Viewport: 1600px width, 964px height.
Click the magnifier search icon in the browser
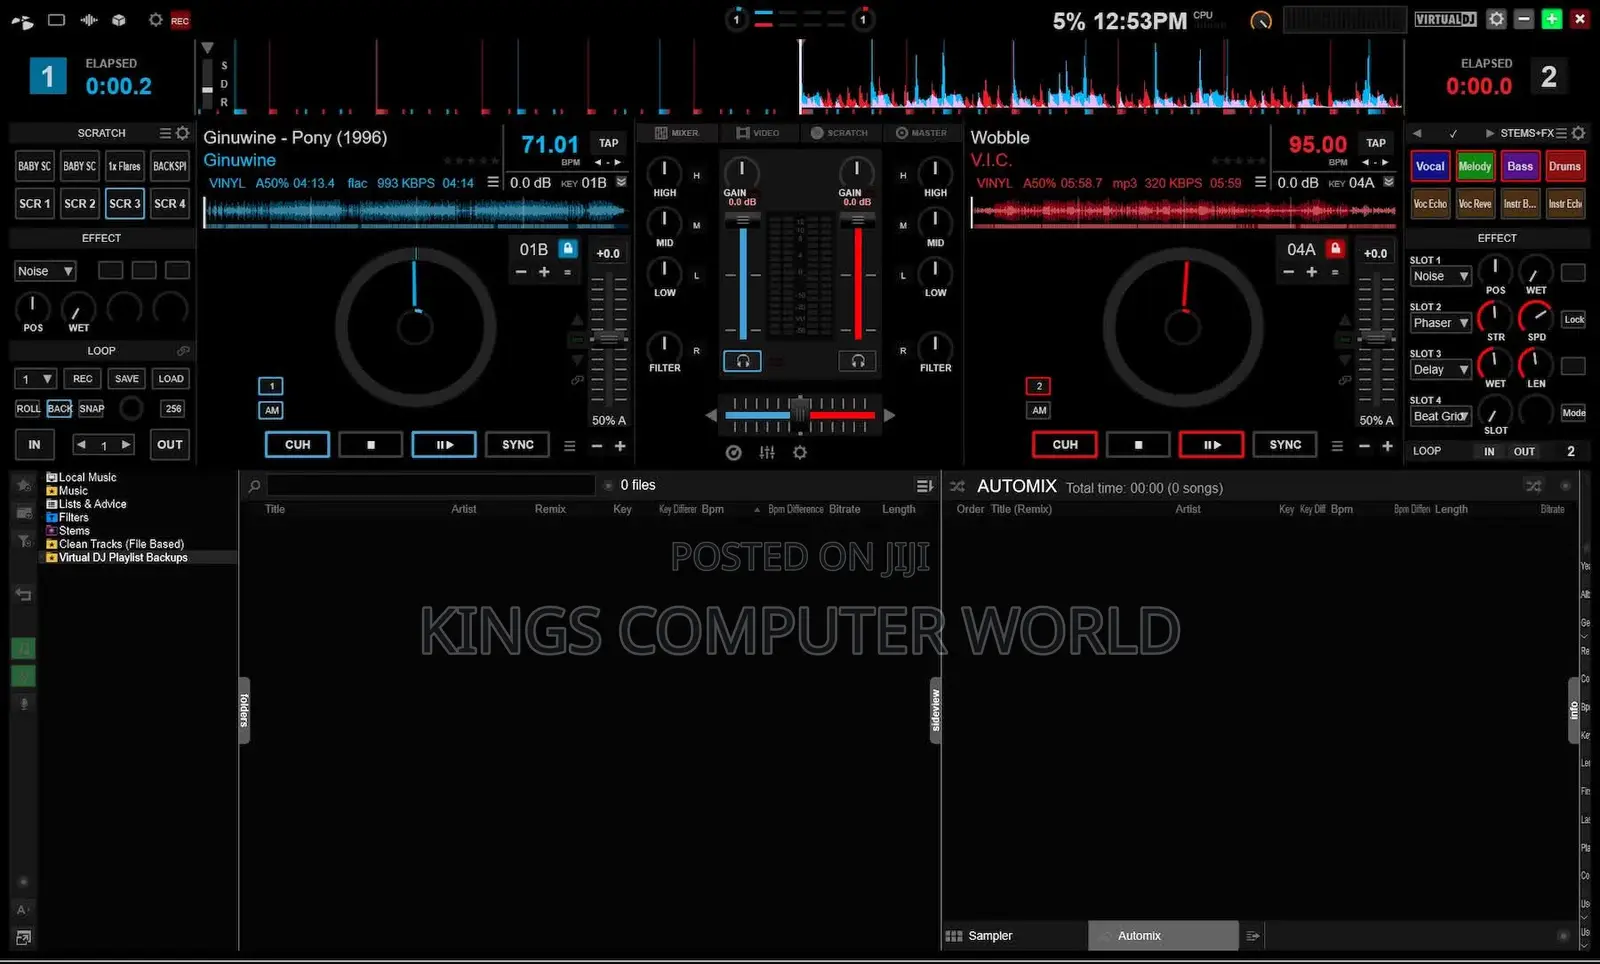click(254, 486)
